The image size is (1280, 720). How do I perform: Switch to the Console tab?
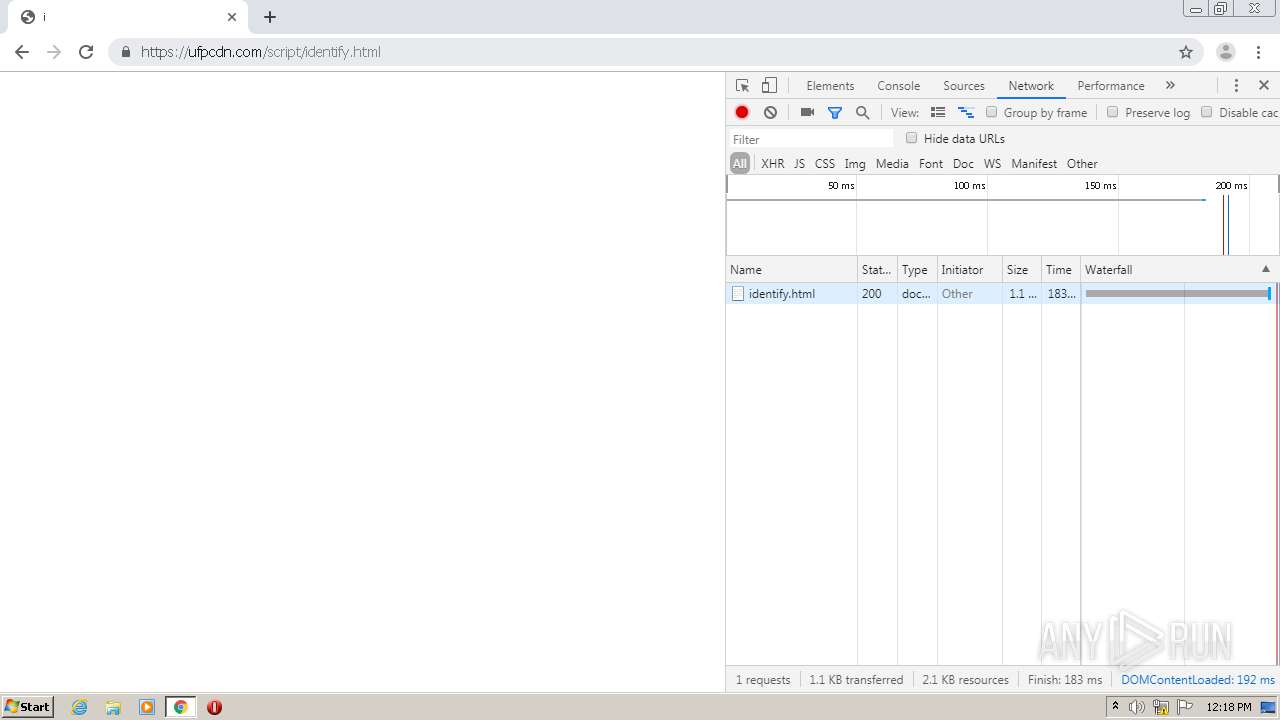click(898, 86)
